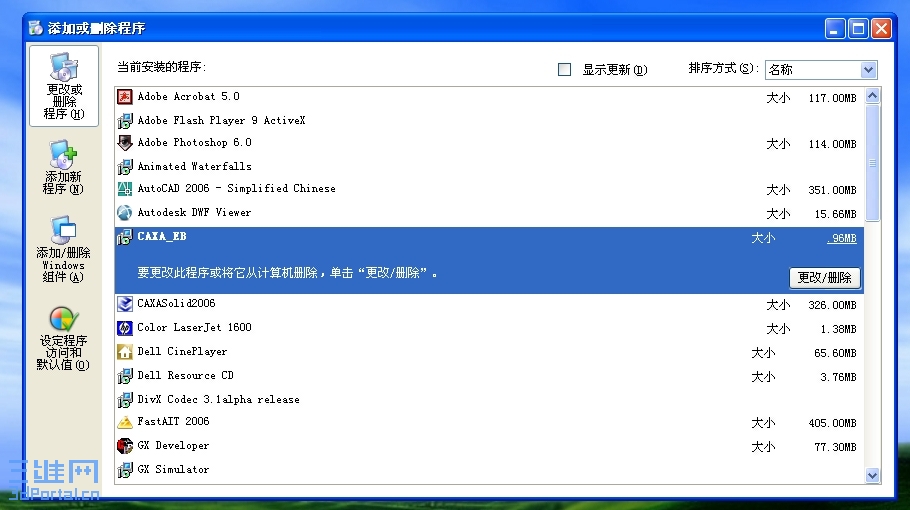910x510 pixels.
Task: Enable the 显示更新 checkbox
Action: pyautogui.click(x=564, y=70)
